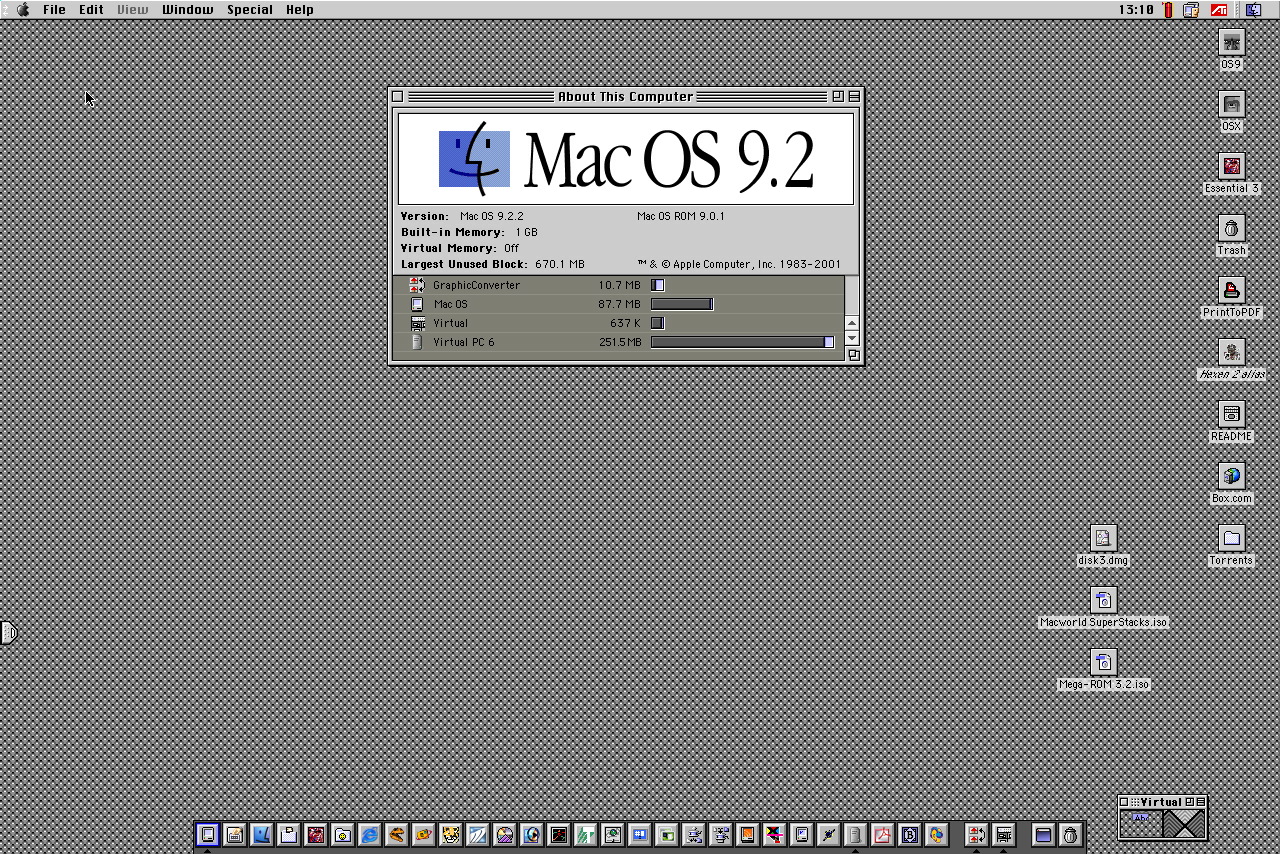Viewport: 1280px width, 854px height.
Task: Click the Mac OS 9.2 banner image
Action: click(x=626, y=159)
